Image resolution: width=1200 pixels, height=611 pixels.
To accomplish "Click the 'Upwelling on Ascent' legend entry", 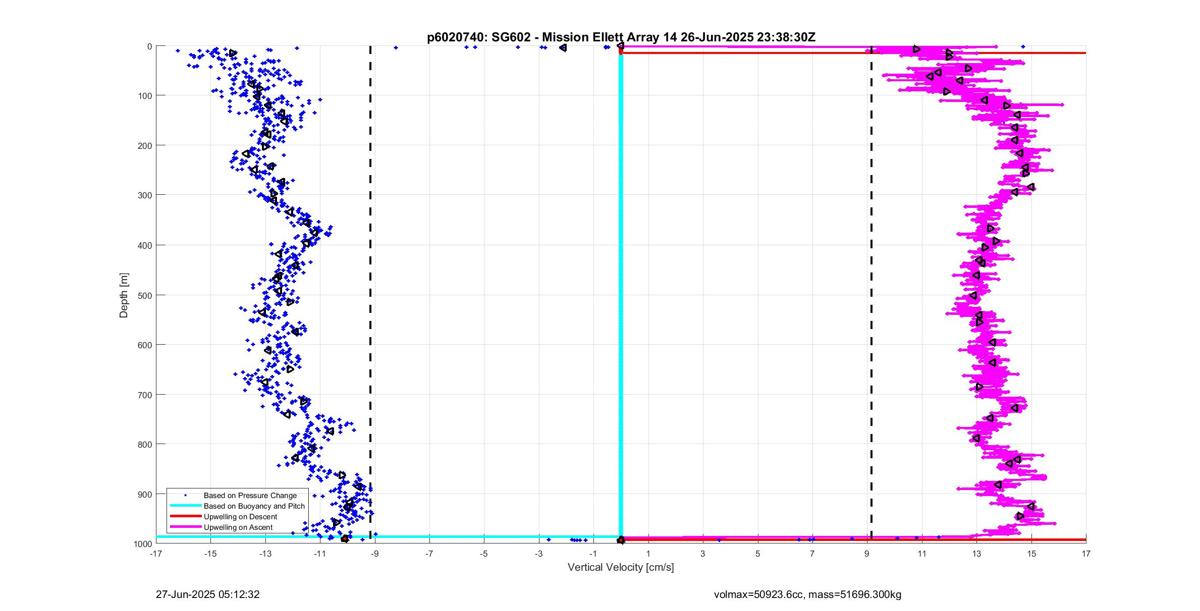I will click(x=238, y=527).
